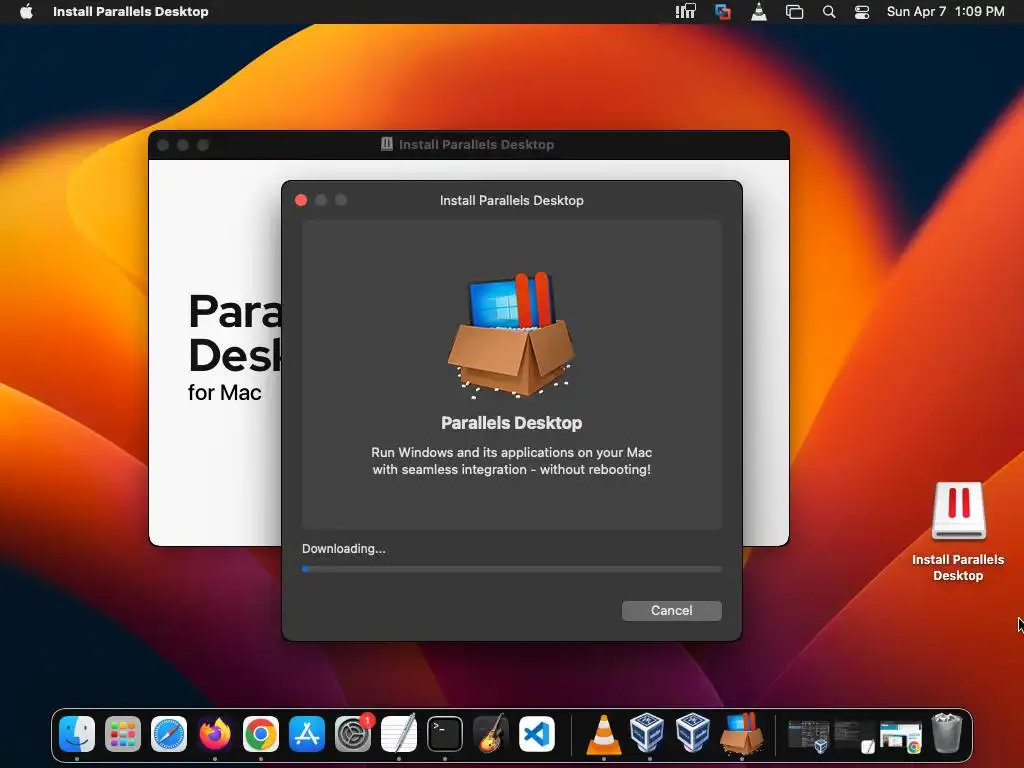Click the Downloading progress bar
The width and height of the screenshot is (1024, 768).
[511, 569]
